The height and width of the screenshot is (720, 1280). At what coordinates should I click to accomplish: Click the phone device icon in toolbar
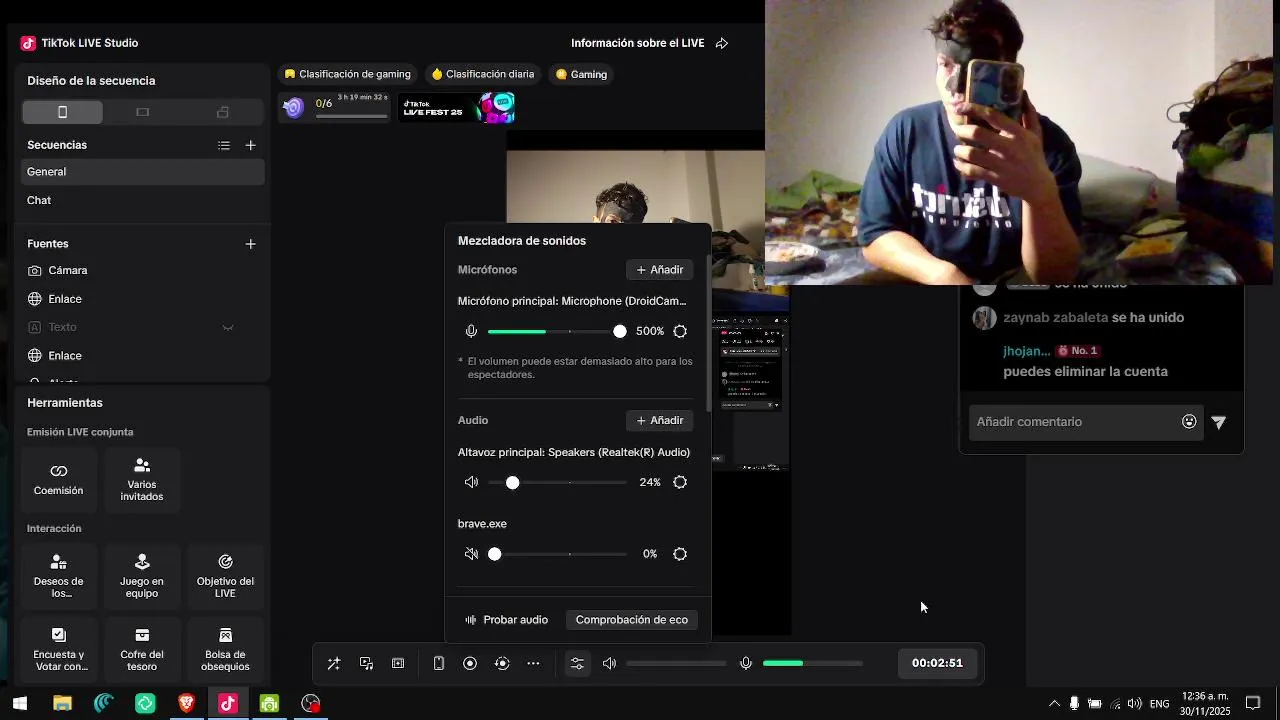(438, 664)
